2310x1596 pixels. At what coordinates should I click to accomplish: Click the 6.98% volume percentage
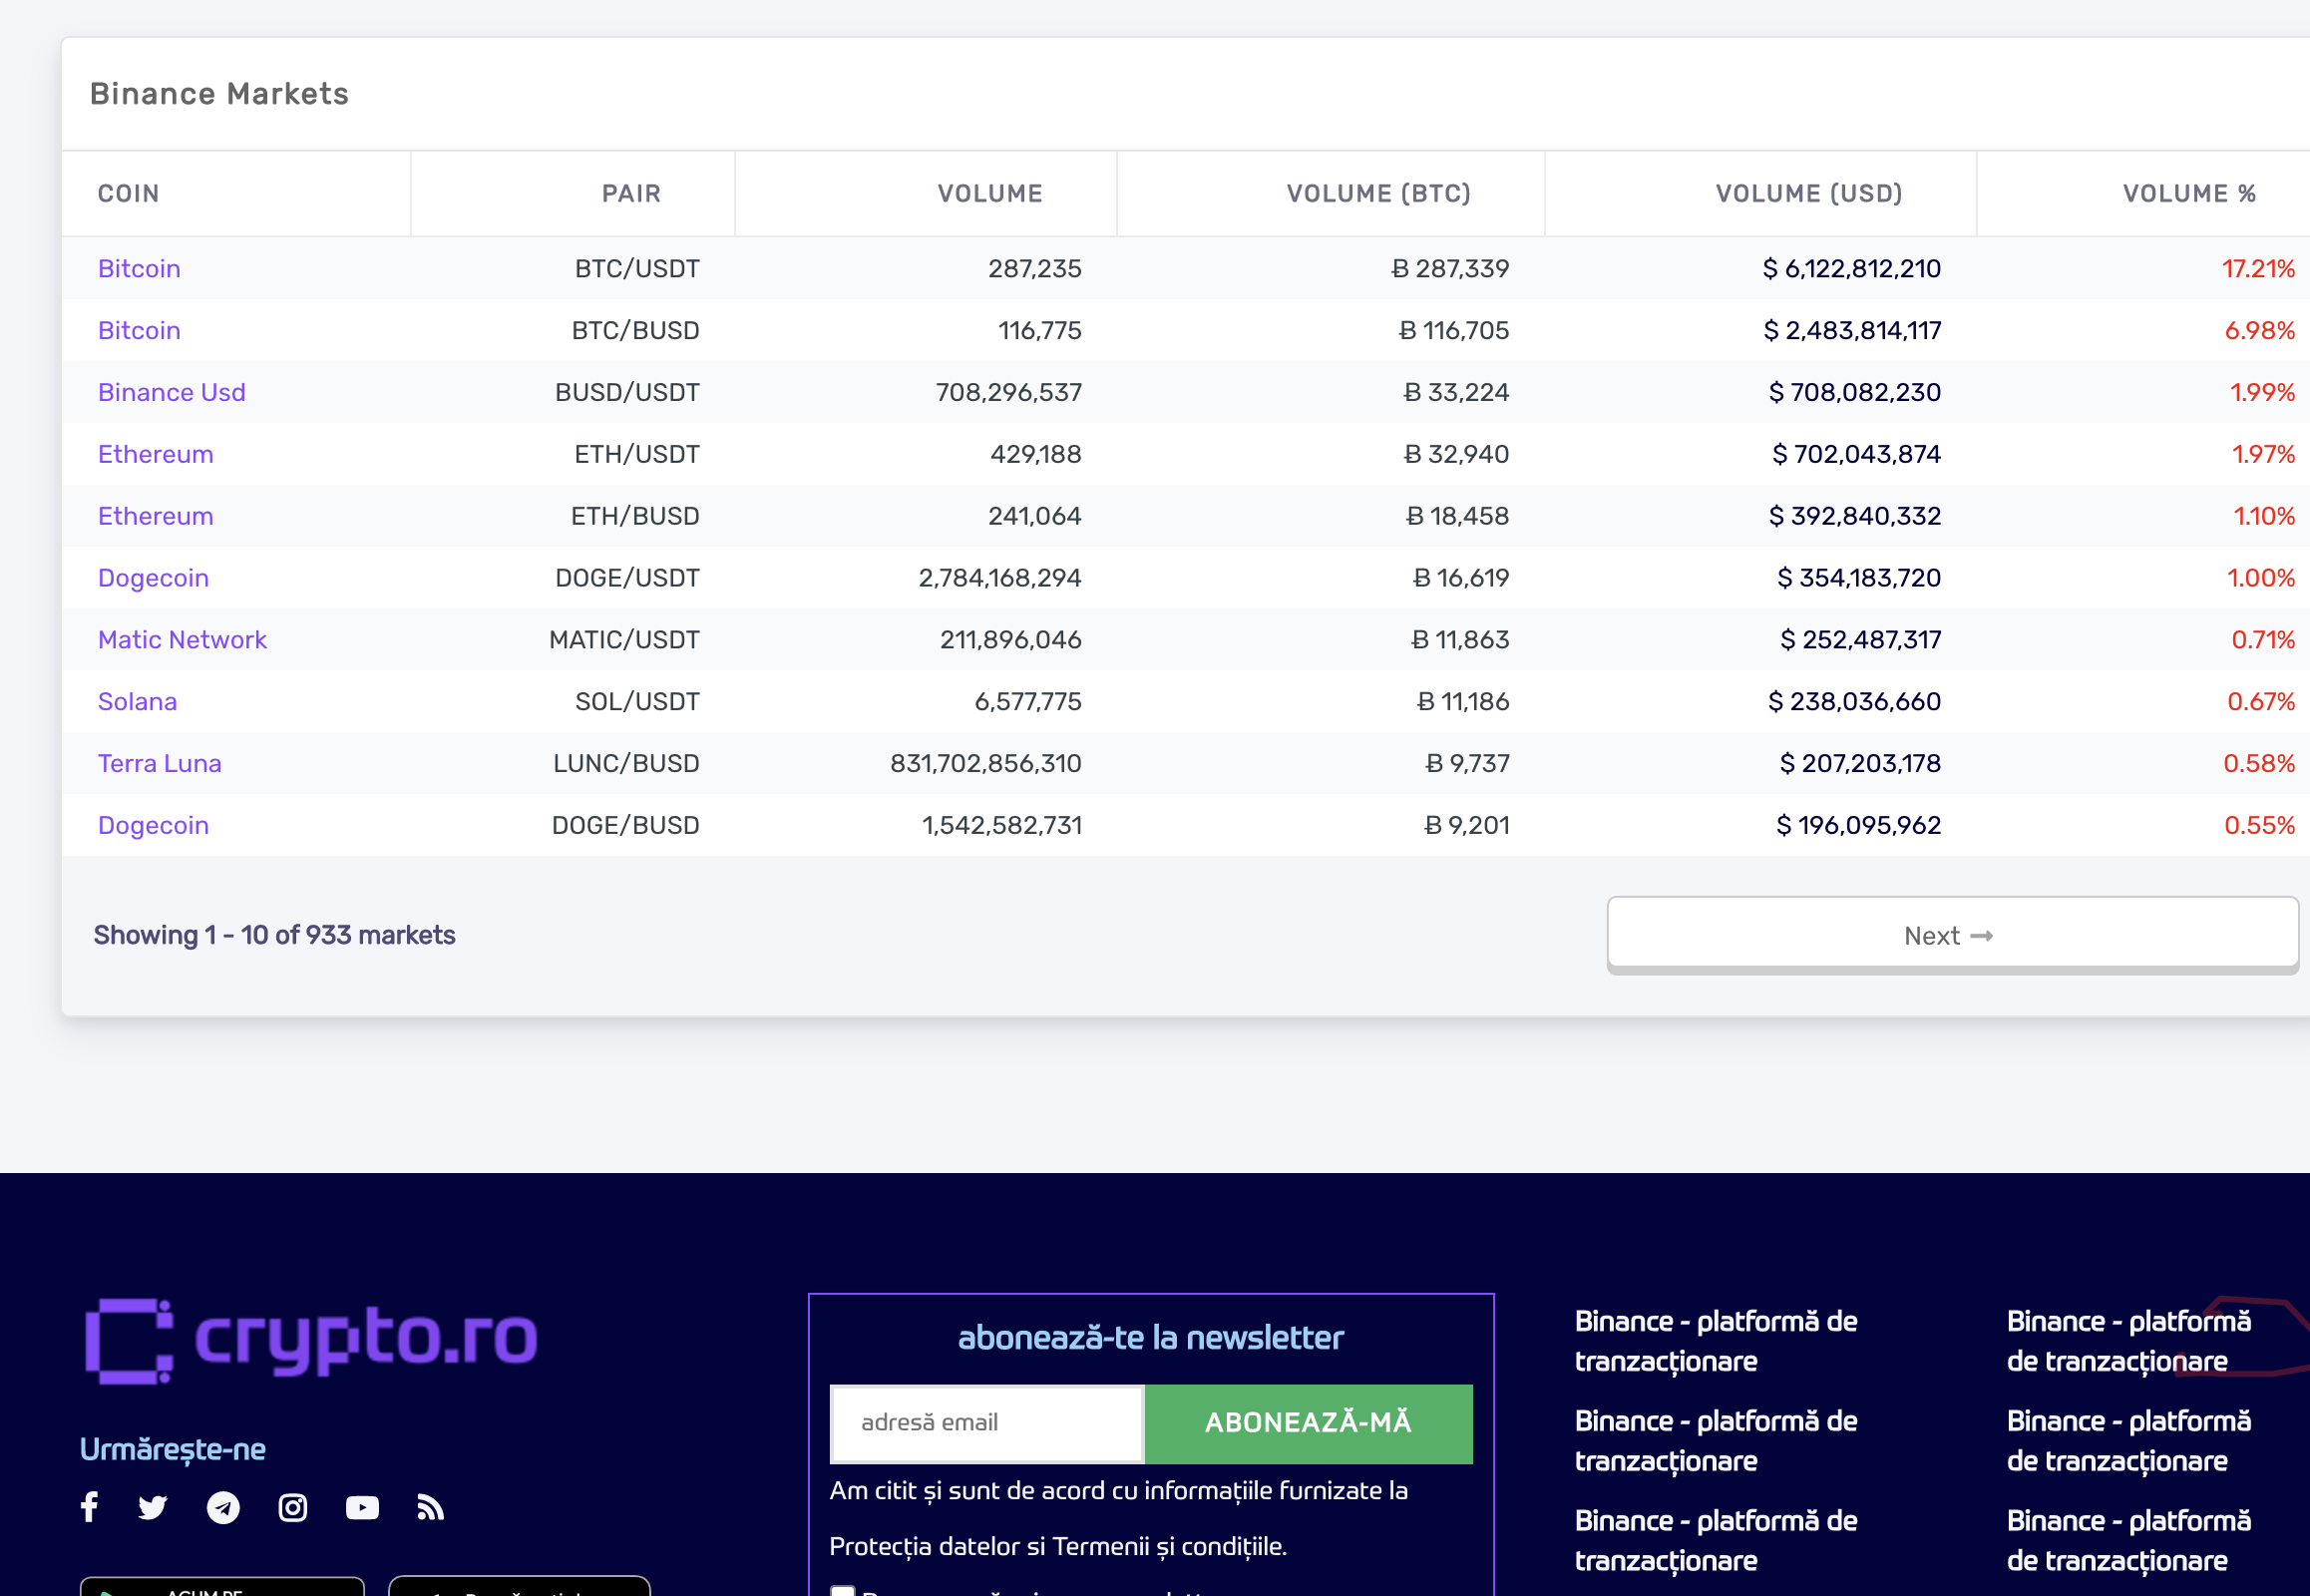point(2259,331)
